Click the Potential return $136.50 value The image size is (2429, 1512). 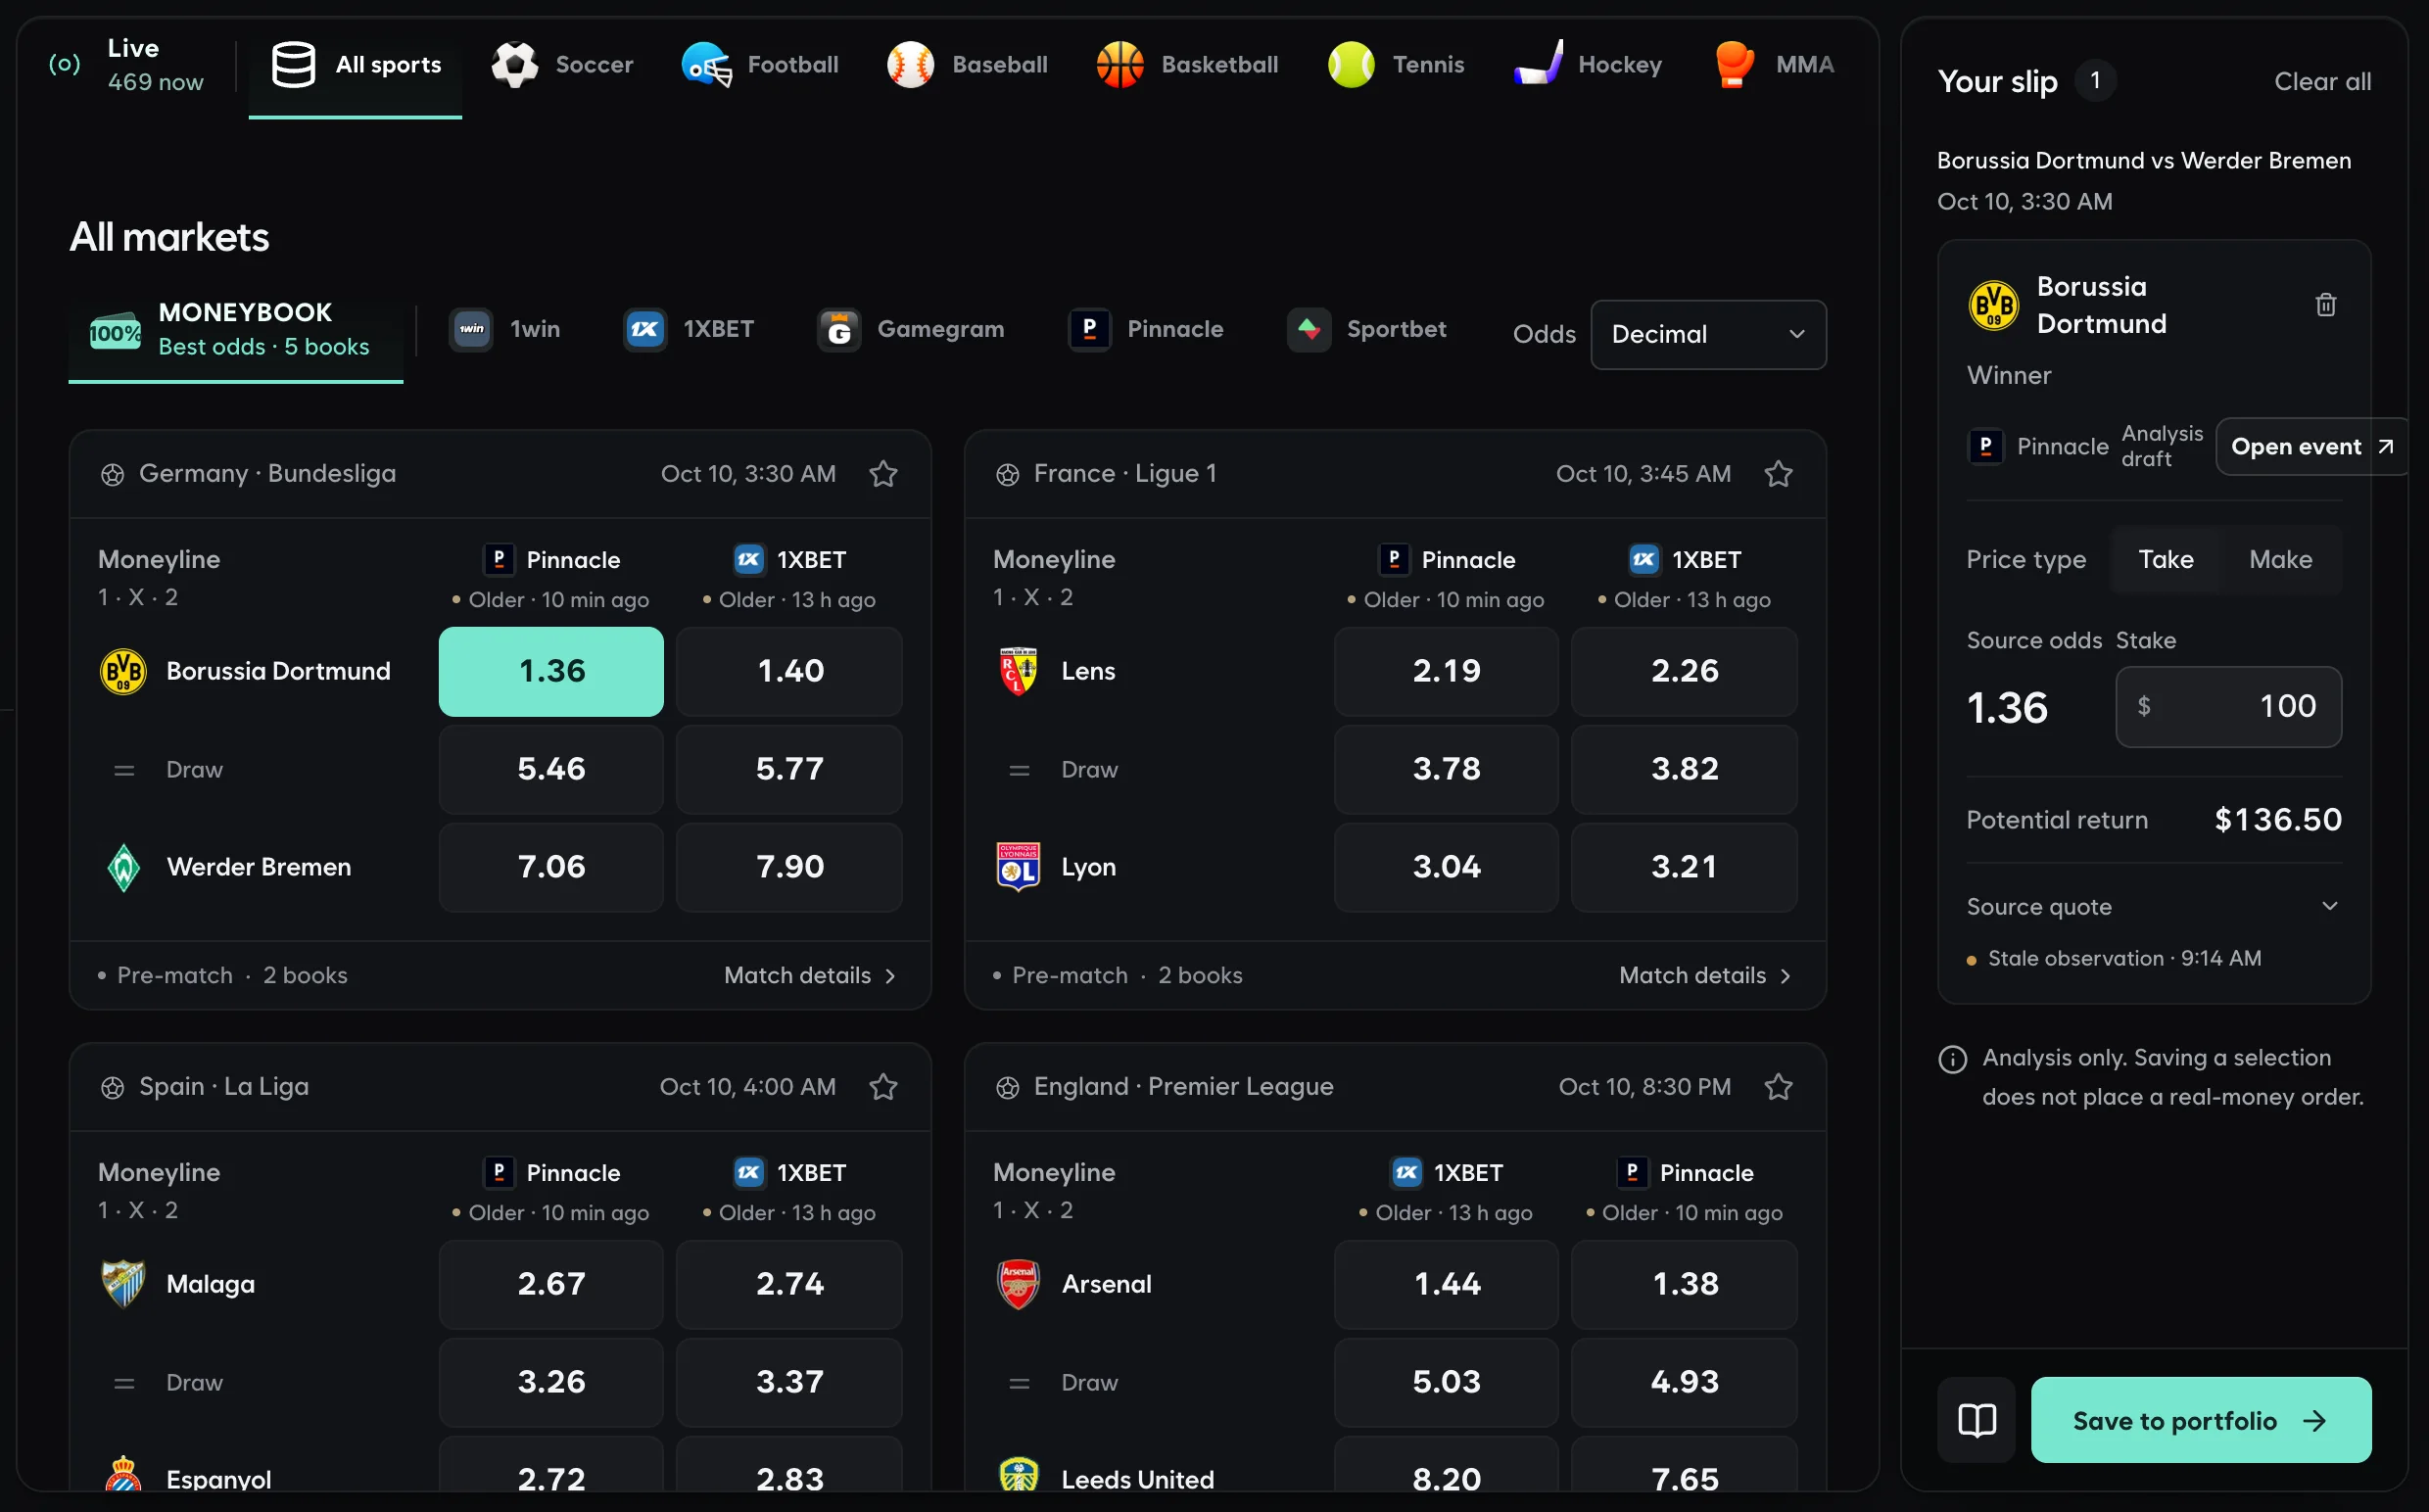(2277, 820)
